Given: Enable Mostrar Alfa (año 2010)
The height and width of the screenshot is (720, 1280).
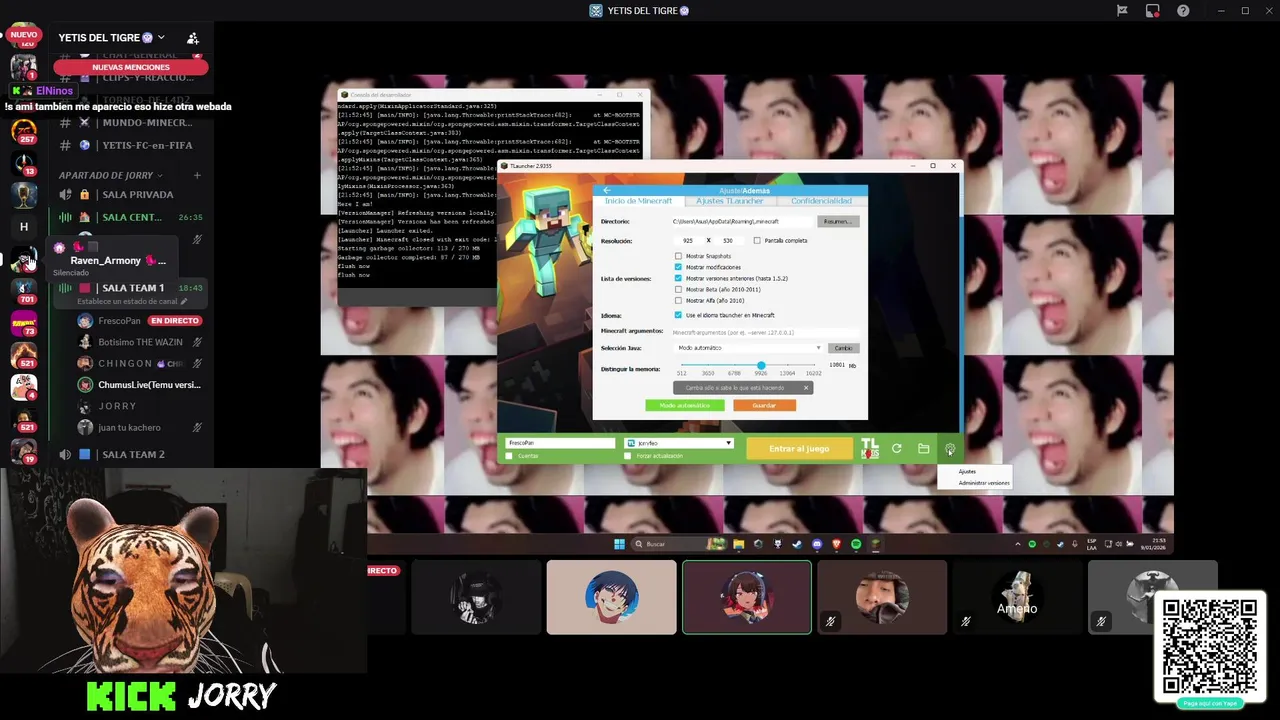Looking at the screenshot, I should tap(678, 300).
